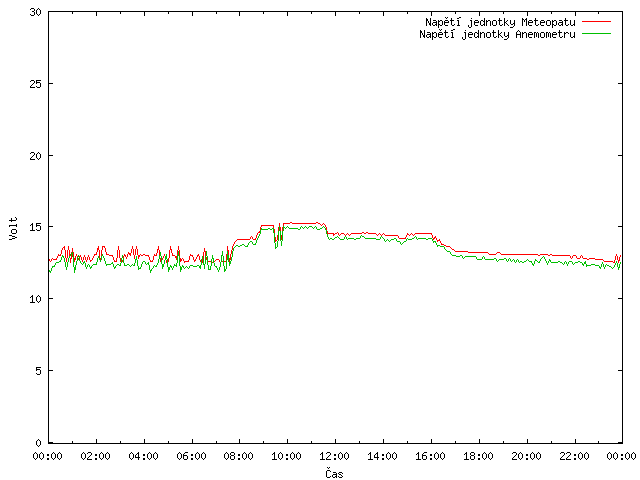Click the x-axis label 12:00
640x480 pixels.
tap(334, 456)
